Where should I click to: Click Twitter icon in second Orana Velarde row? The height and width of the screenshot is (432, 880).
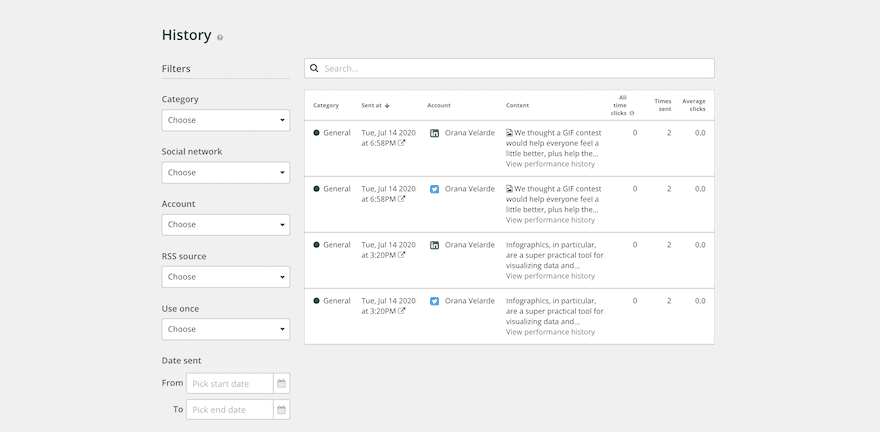[434, 189]
